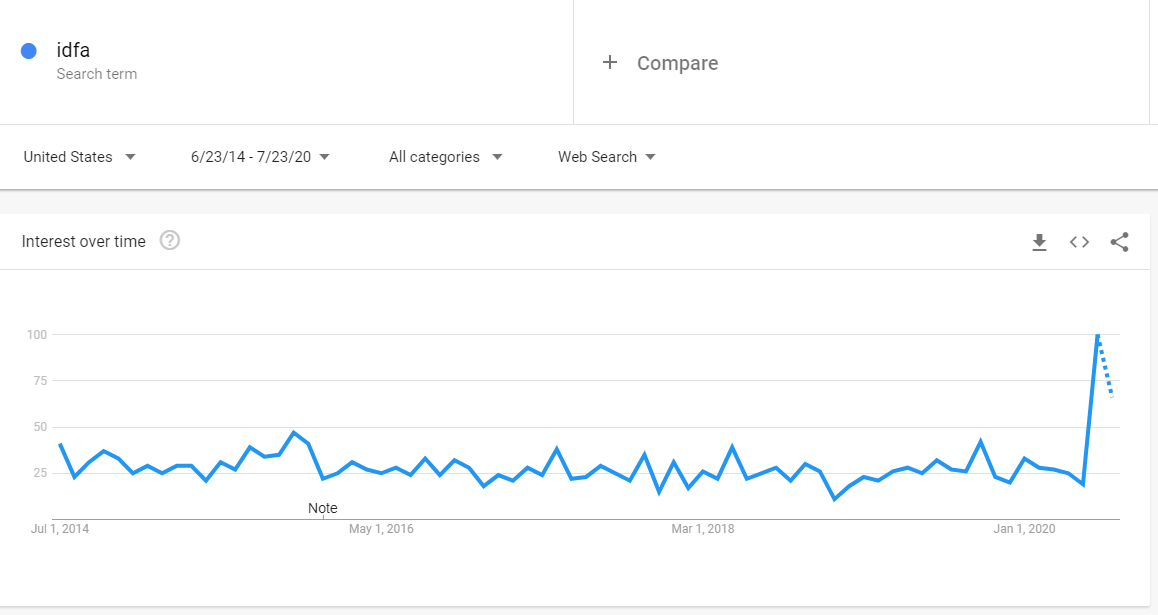Share the interest over time chart
This screenshot has height=615, width=1158.
click(1120, 242)
